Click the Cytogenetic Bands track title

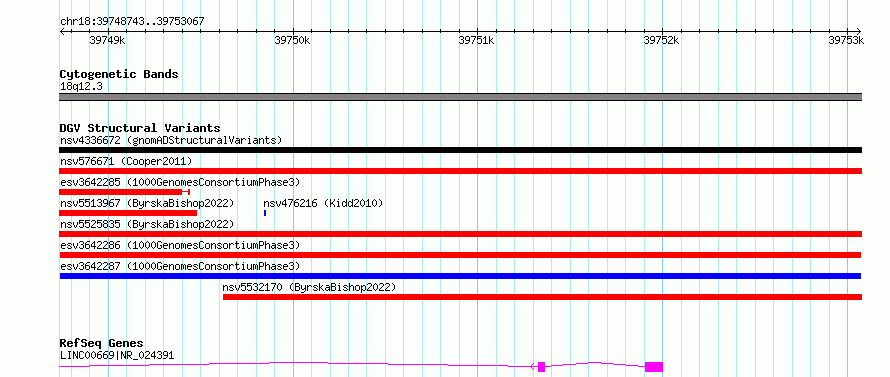tap(119, 74)
